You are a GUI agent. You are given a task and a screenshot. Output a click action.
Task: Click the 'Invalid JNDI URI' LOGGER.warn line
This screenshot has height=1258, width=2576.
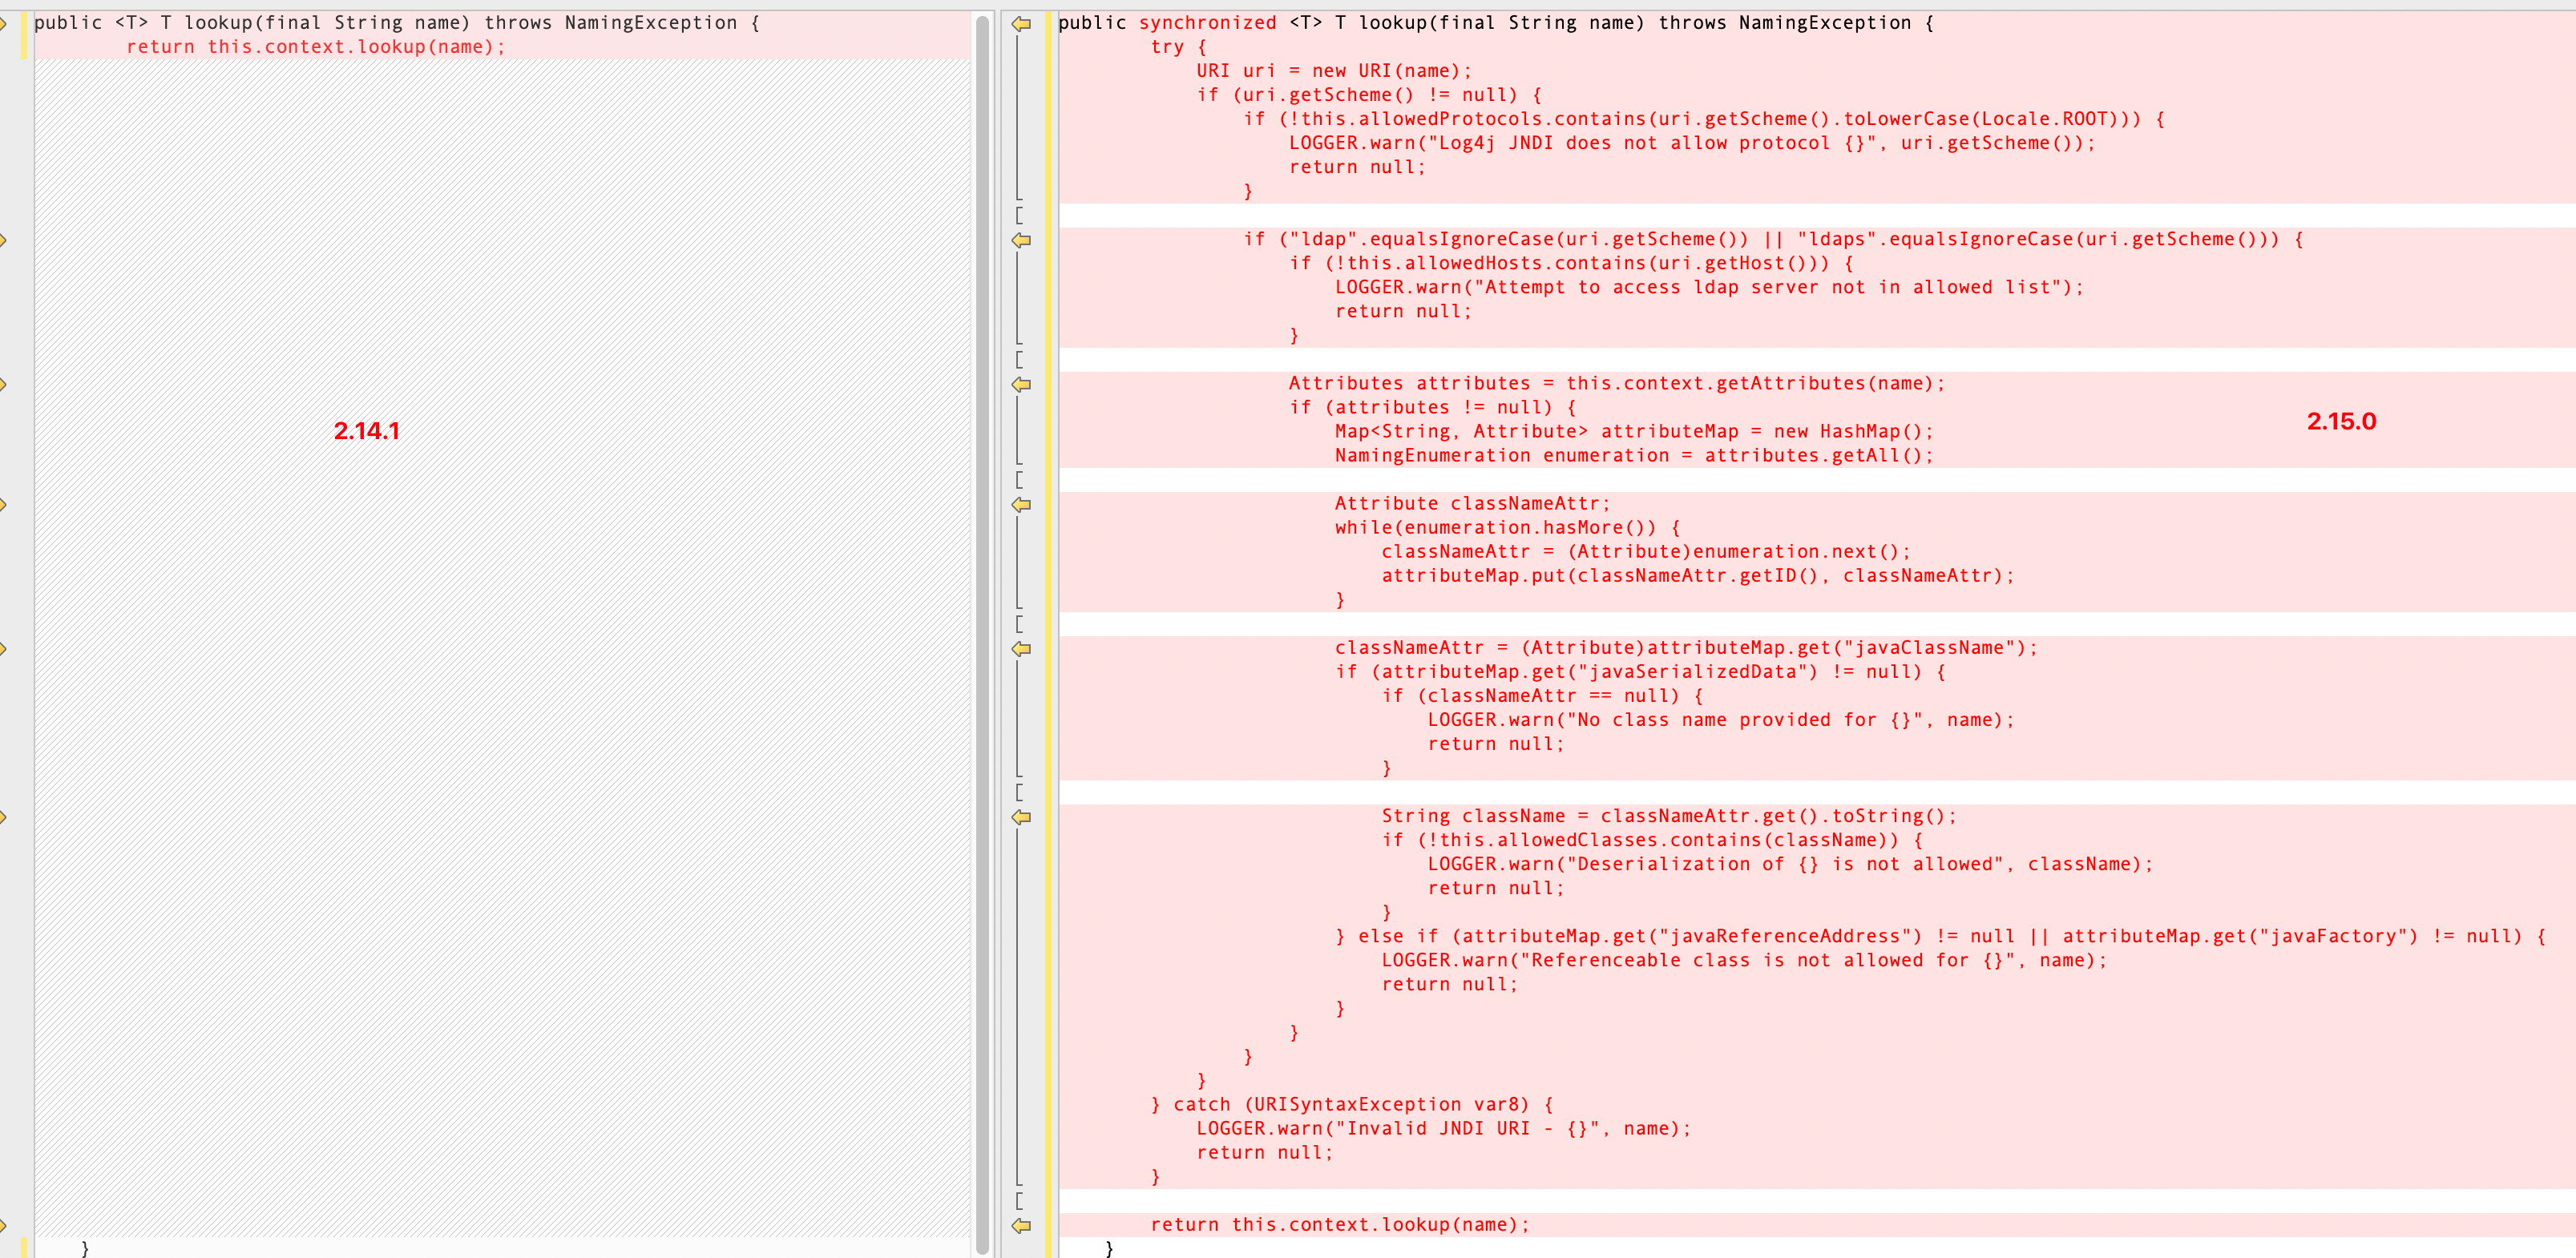tap(1442, 1128)
